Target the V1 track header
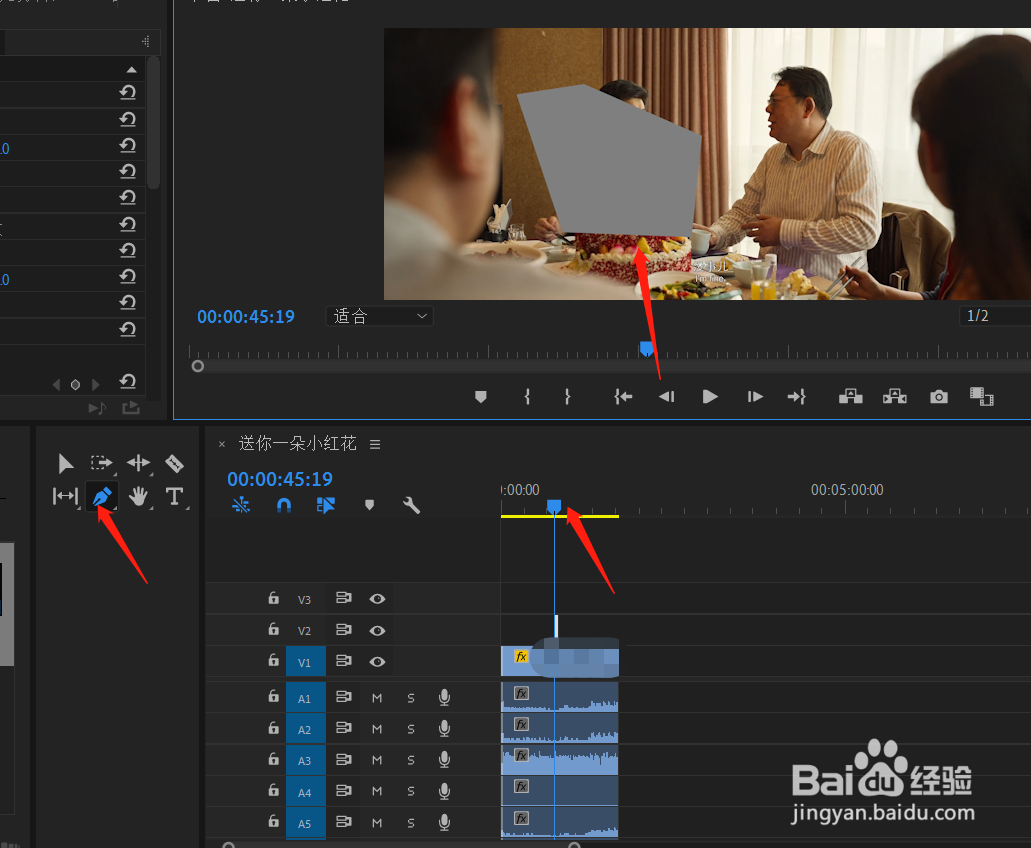Viewport: 1031px width, 848px height. pyautogui.click(x=306, y=661)
